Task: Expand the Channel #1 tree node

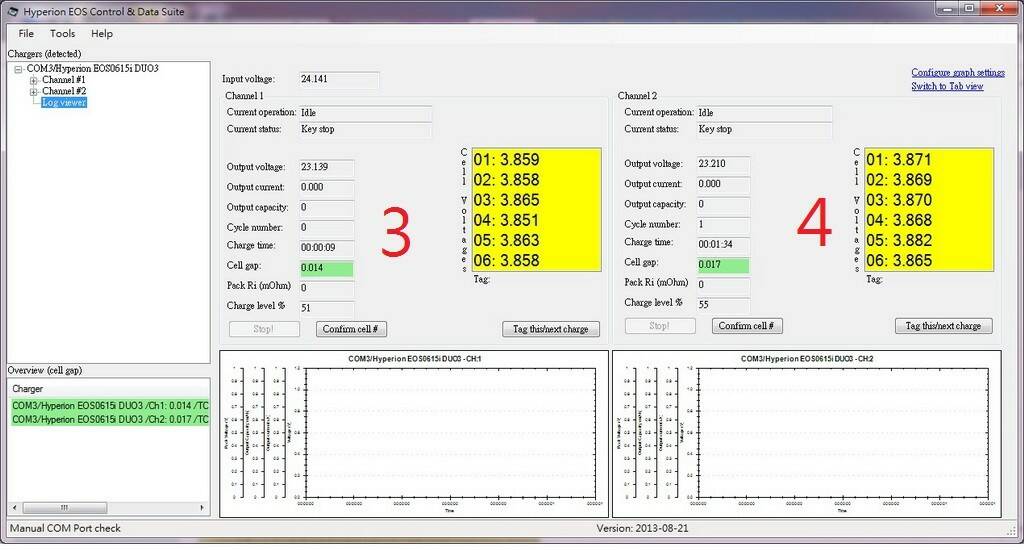Action: tap(33, 80)
